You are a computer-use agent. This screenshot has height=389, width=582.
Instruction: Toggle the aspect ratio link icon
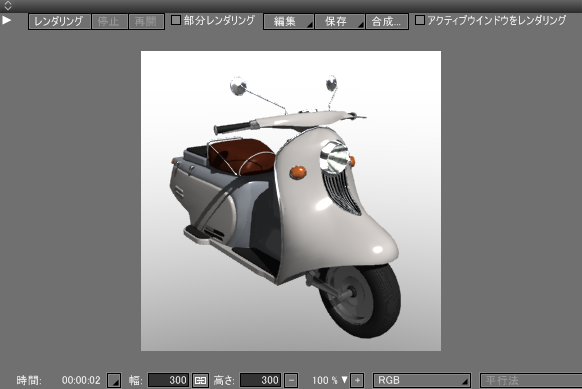[x=200, y=380]
